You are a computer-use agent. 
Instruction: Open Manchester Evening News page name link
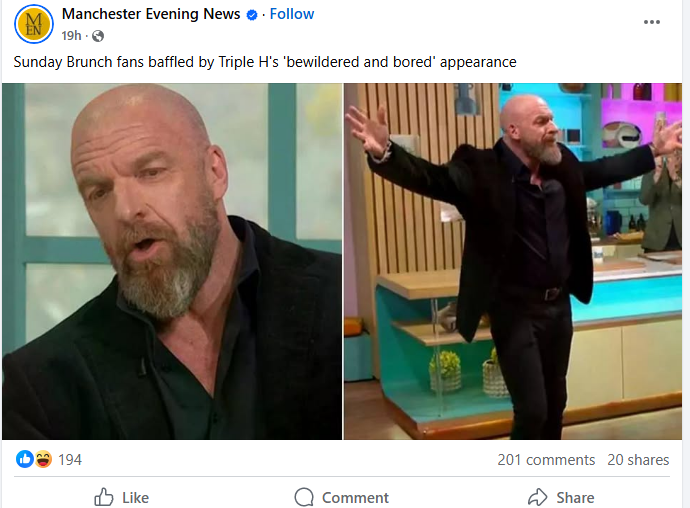[151, 14]
